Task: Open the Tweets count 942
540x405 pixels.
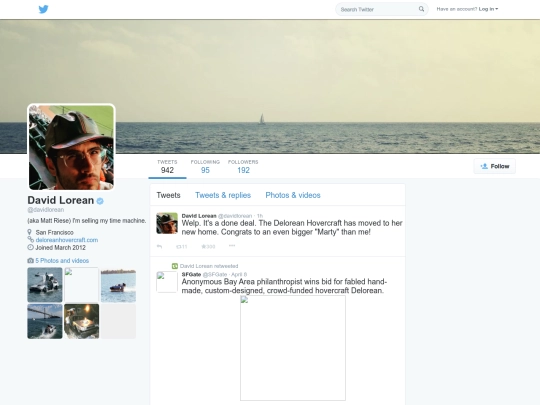Action: coord(167,166)
